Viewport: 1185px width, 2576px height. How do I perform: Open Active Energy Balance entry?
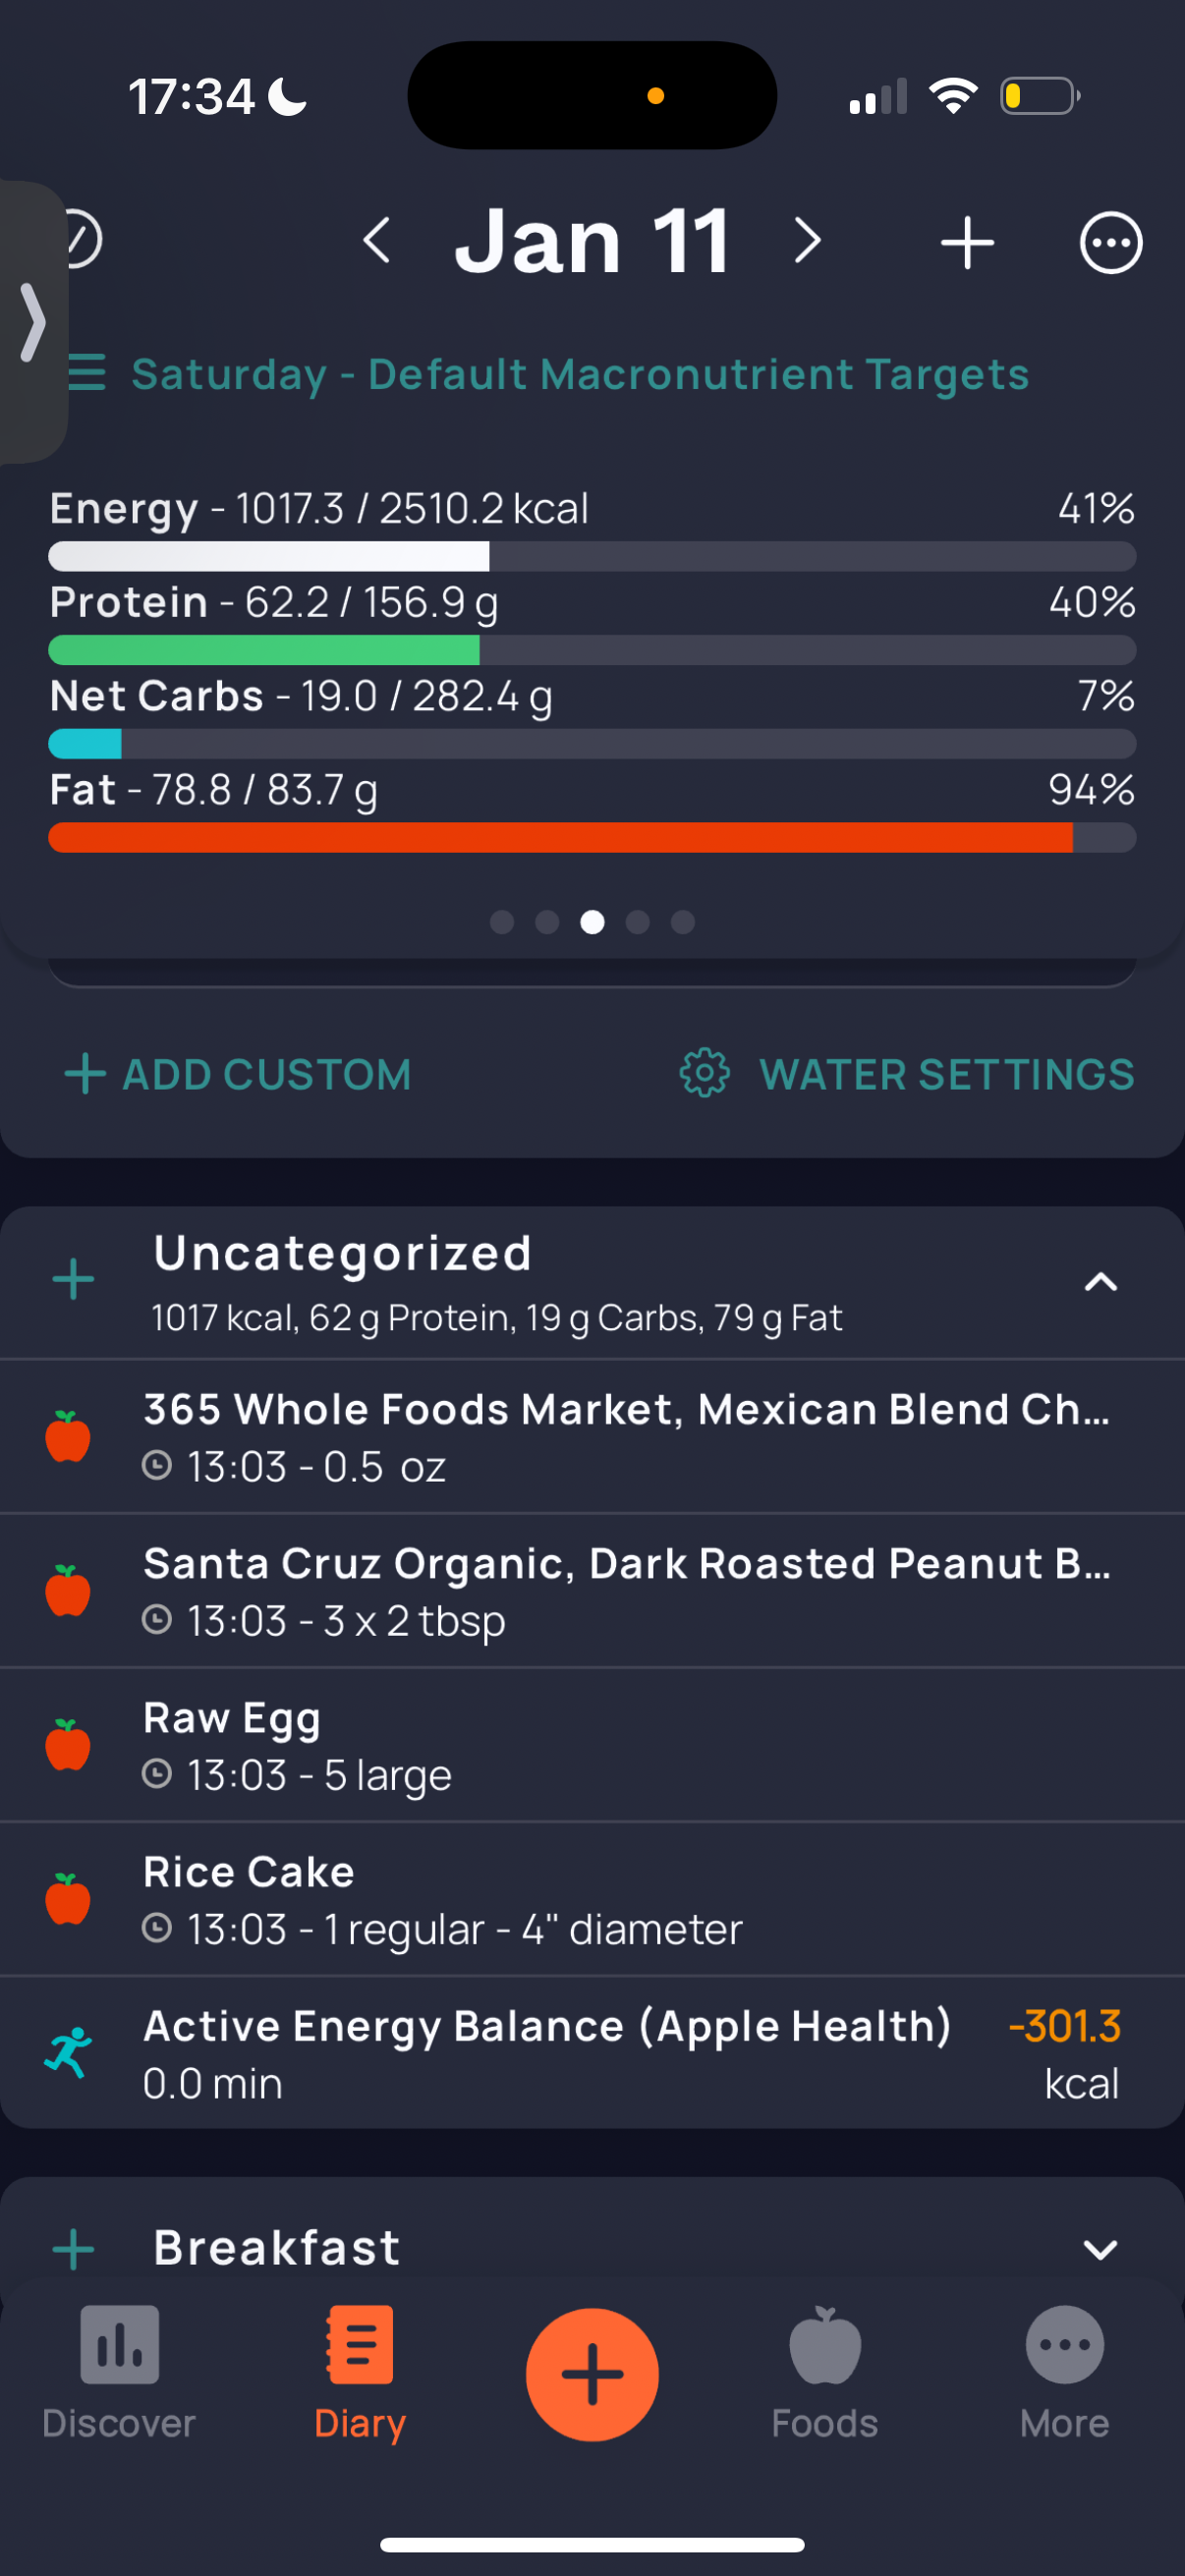pyautogui.click(x=592, y=2052)
